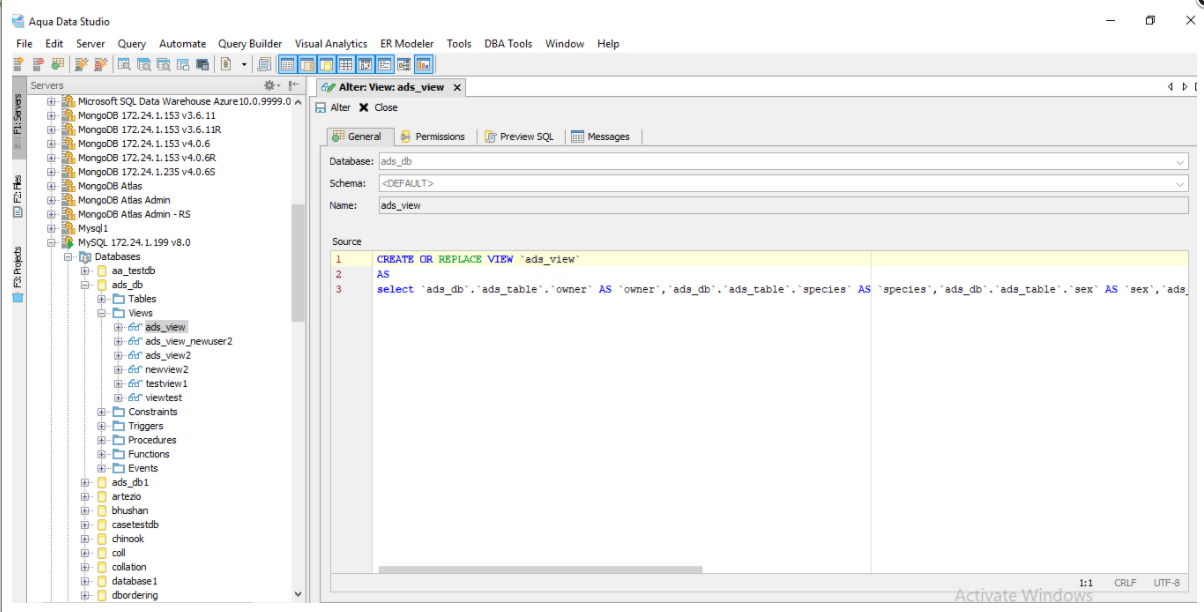Open the Database ads_db dropdown
The height and width of the screenshot is (612, 1204).
point(1181,162)
